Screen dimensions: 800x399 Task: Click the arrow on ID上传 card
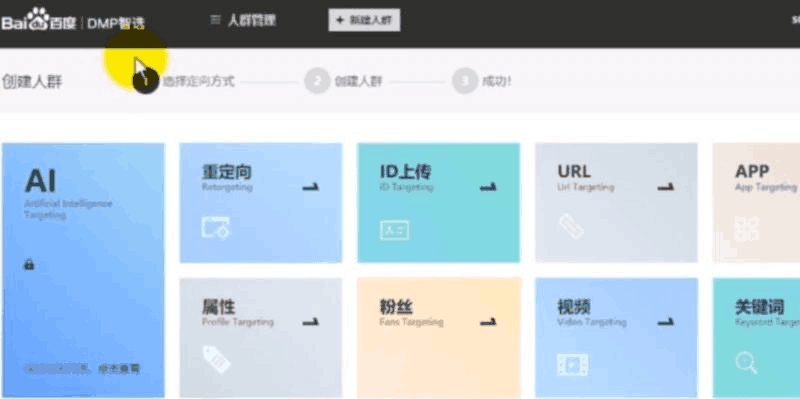(x=488, y=187)
